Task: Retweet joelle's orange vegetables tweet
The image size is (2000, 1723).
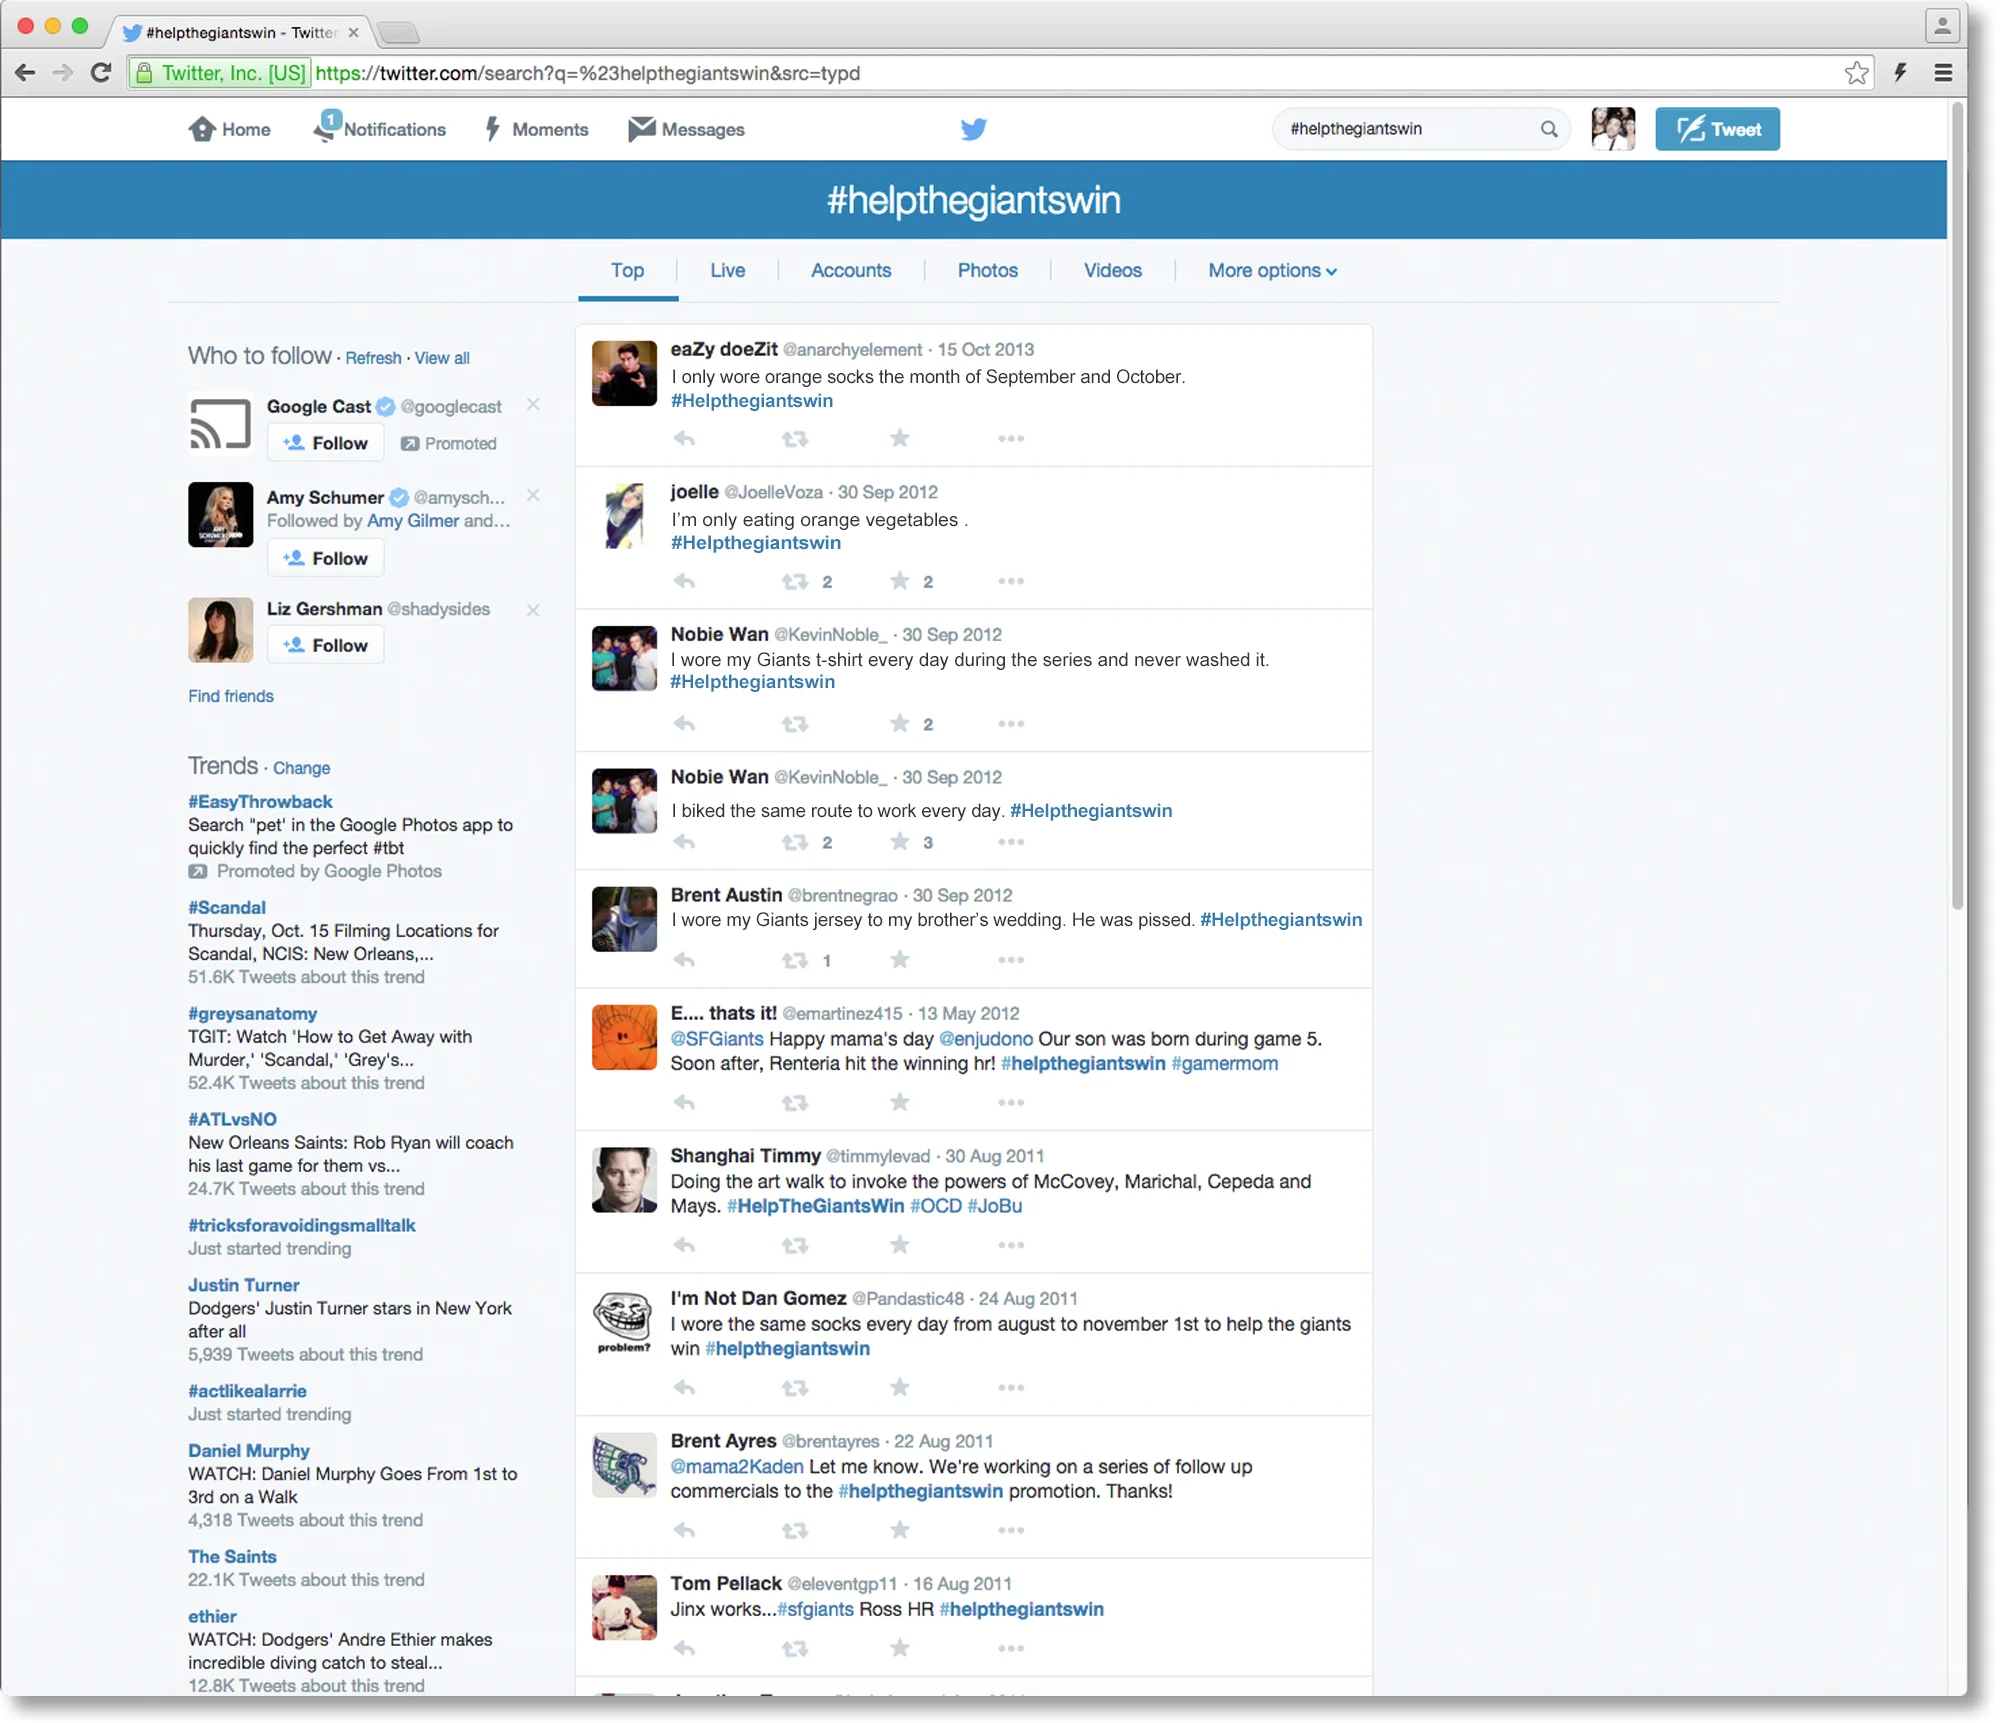Action: (x=795, y=581)
